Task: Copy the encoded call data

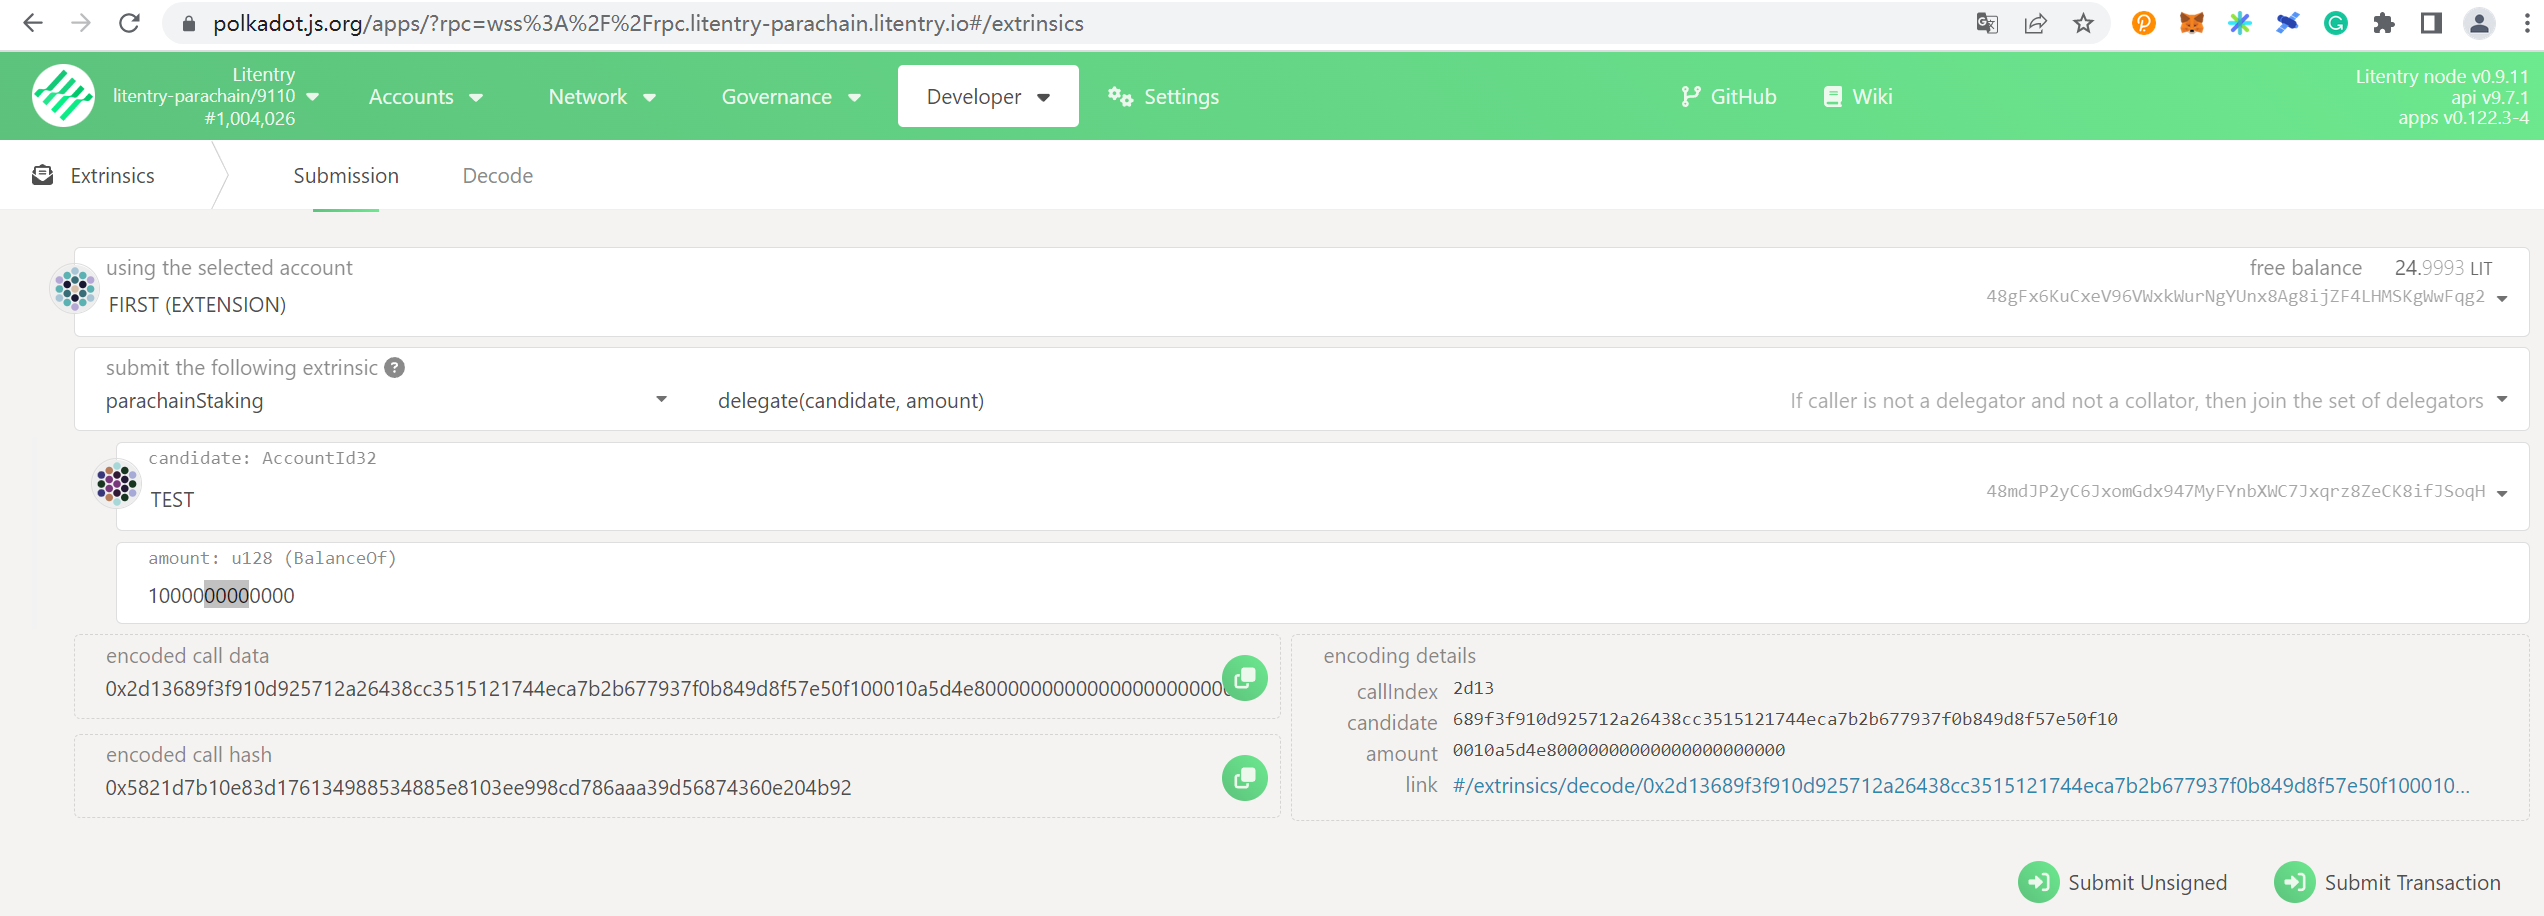Action: tap(1244, 679)
